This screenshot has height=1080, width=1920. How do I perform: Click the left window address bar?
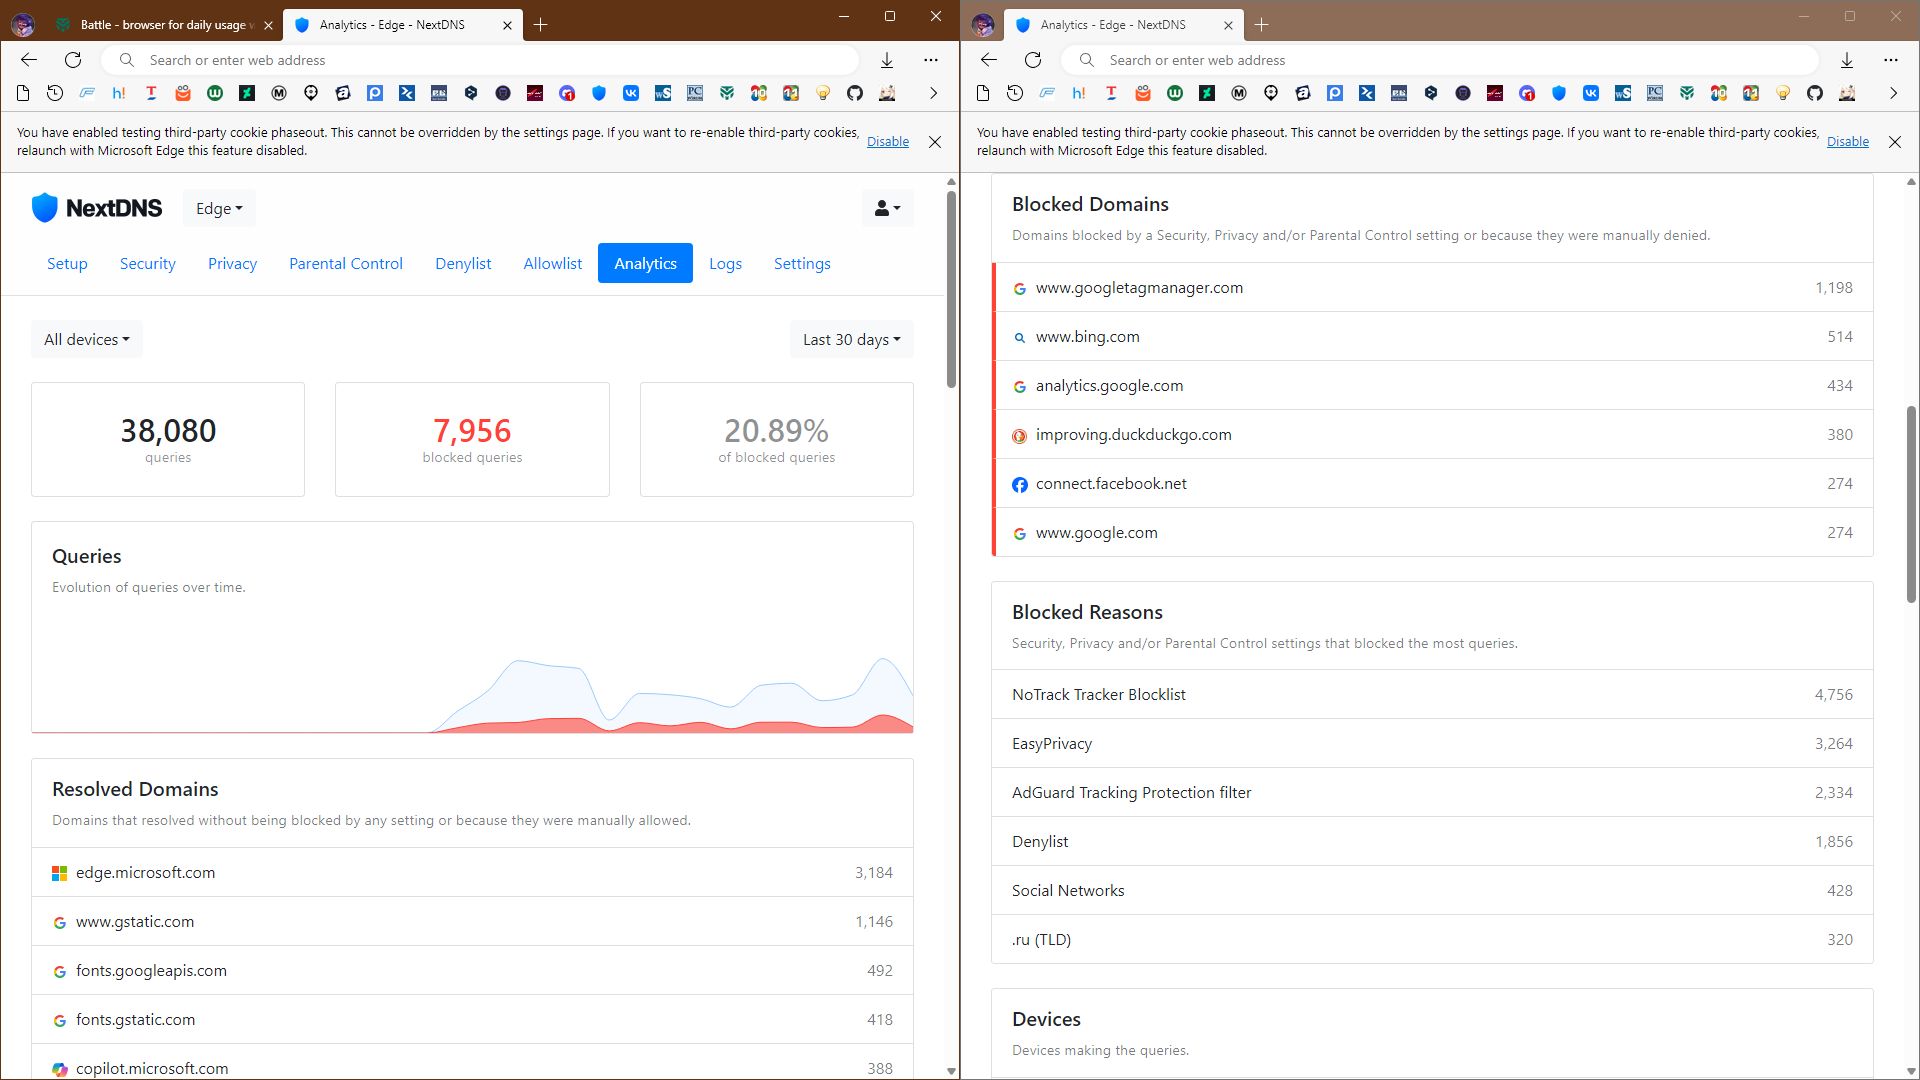[x=480, y=60]
